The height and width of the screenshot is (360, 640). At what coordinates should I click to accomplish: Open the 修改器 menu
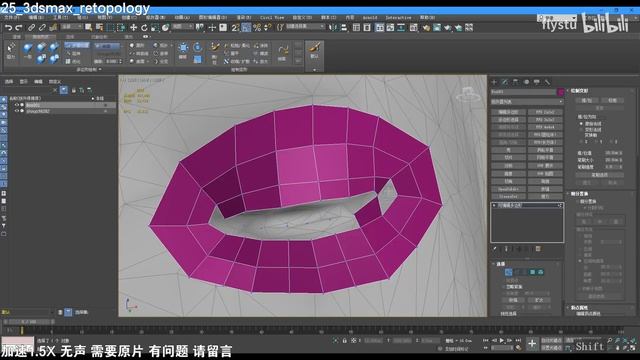156,18
